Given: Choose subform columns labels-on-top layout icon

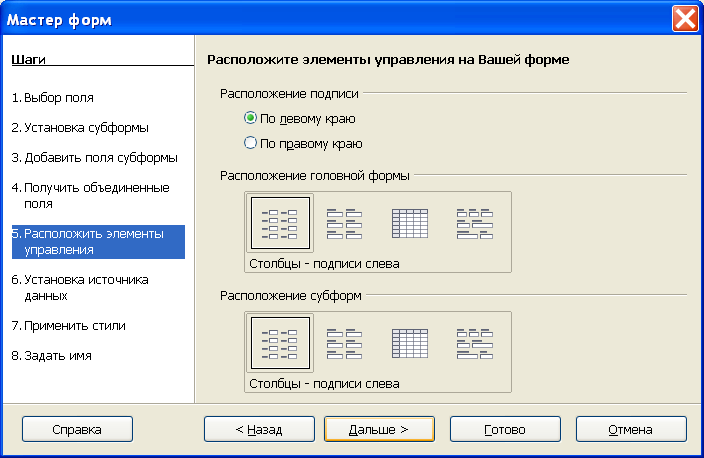Looking at the screenshot, I should pos(344,344).
